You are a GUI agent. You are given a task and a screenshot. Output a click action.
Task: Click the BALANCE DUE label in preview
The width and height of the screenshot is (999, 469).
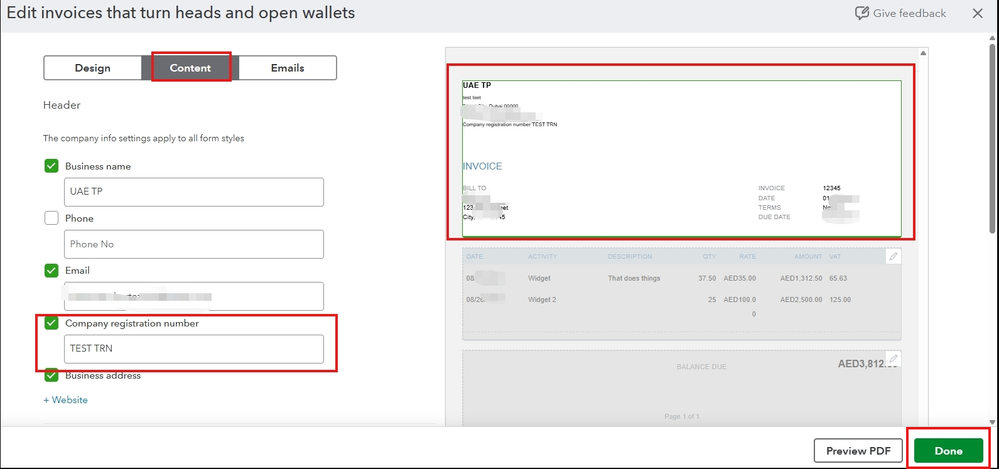[701, 367]
